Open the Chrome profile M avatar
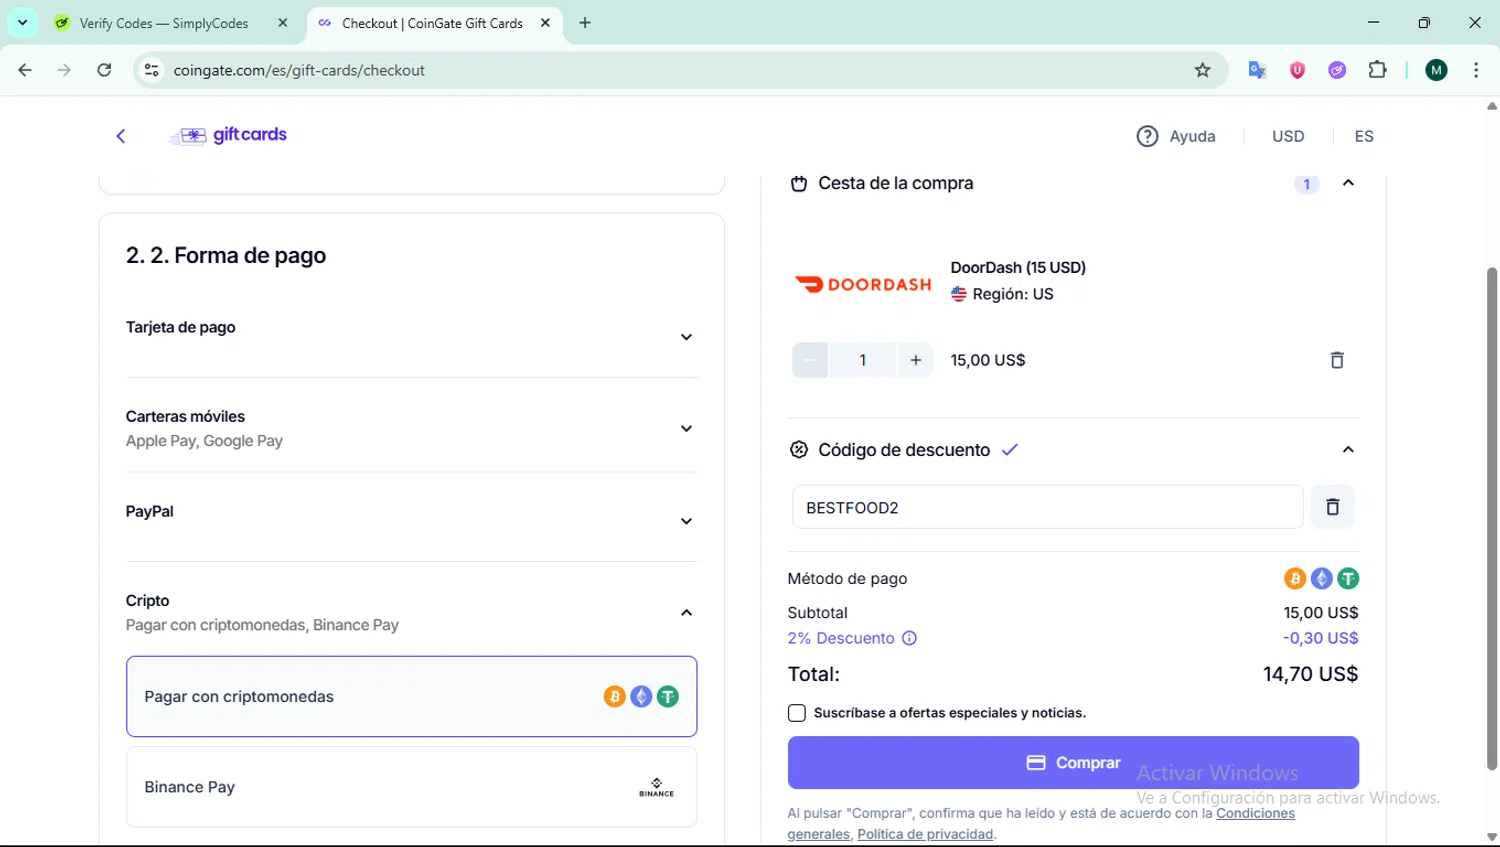This screenshot has width=1500, height=847. tap(1437, 70)
